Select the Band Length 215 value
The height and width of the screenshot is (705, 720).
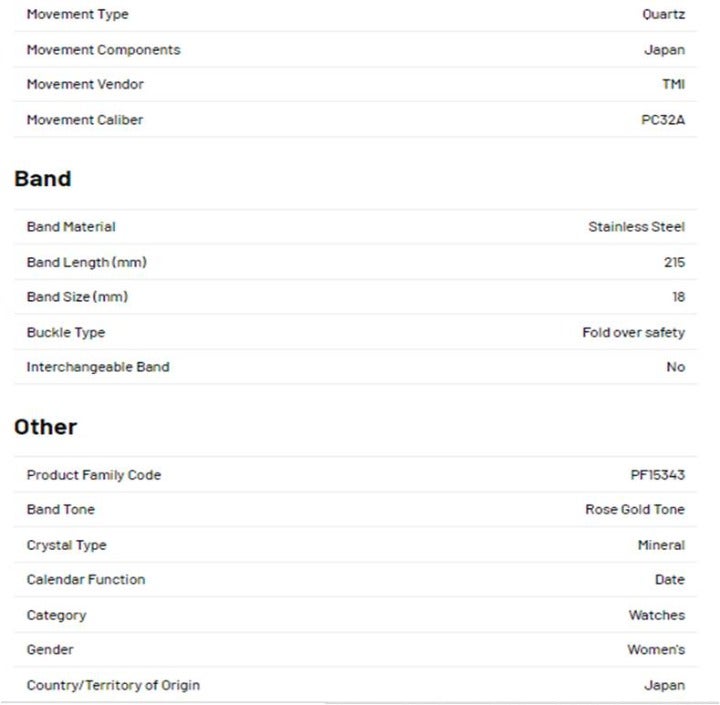[x=674, y=262]
